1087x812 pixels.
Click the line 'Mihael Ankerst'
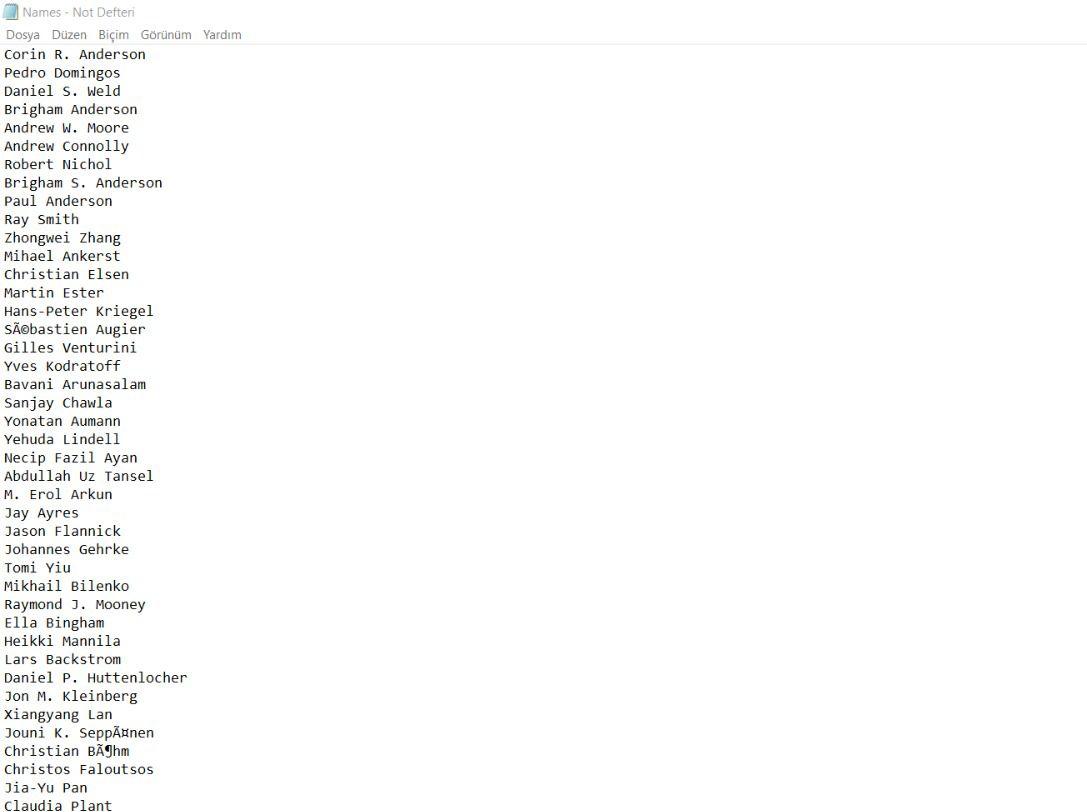(62, 256)
